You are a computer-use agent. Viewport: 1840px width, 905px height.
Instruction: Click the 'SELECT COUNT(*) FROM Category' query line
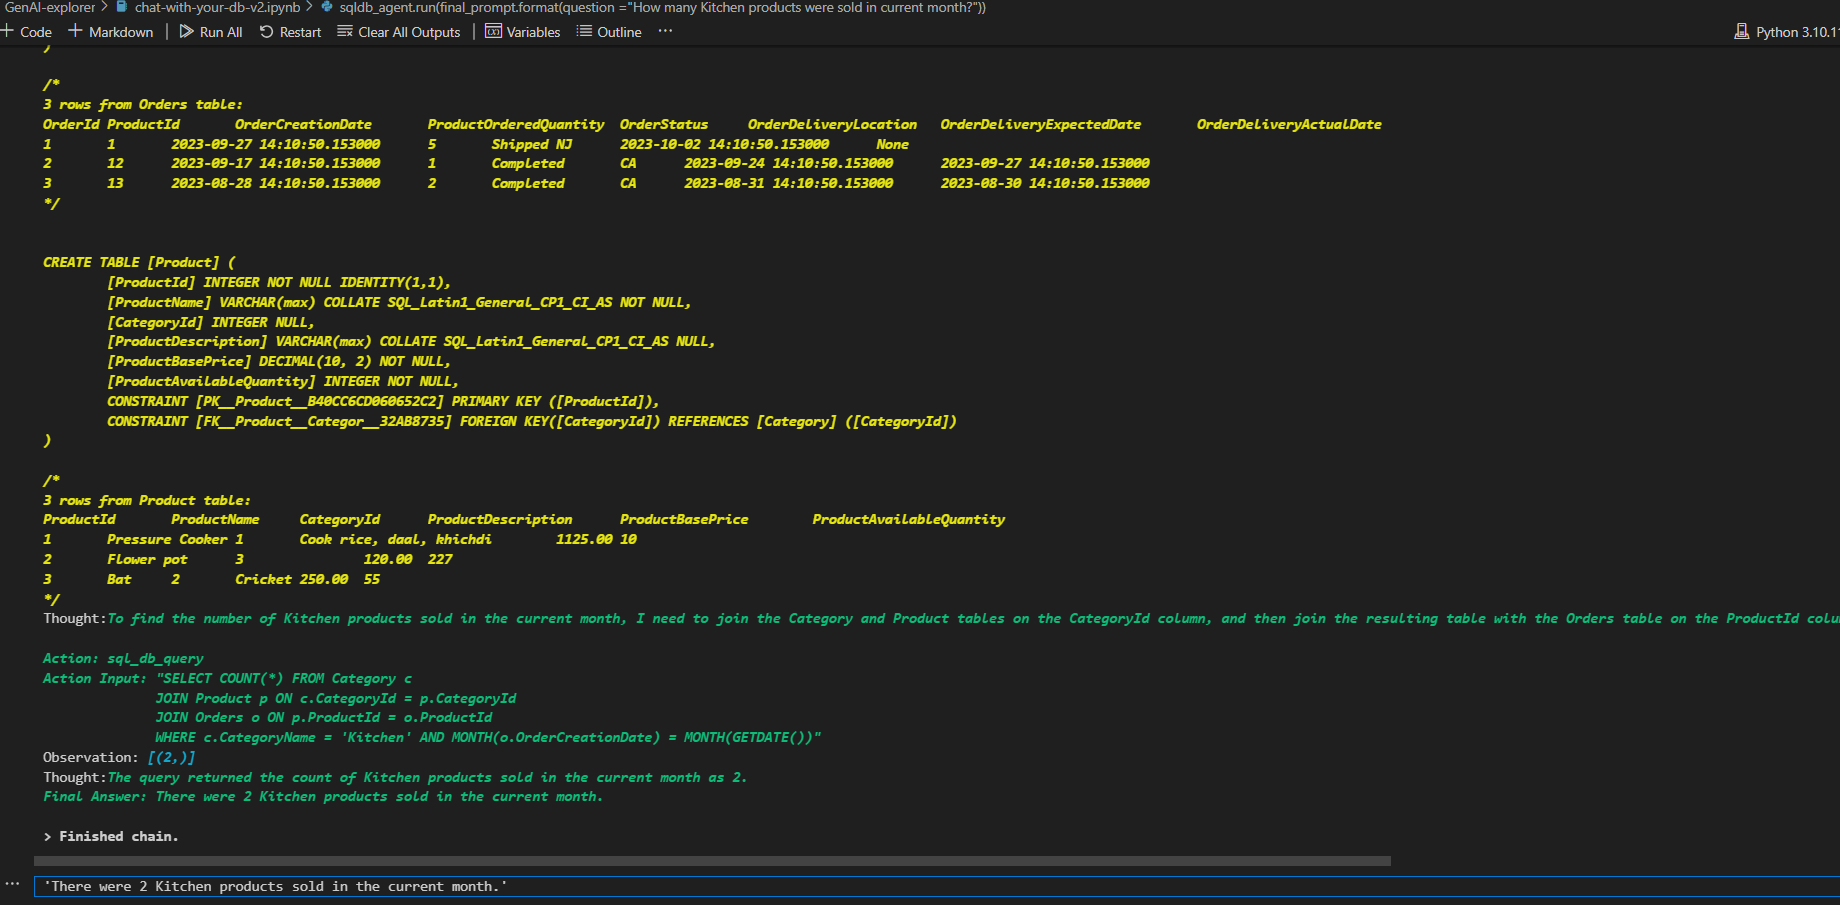pos(284,678)
